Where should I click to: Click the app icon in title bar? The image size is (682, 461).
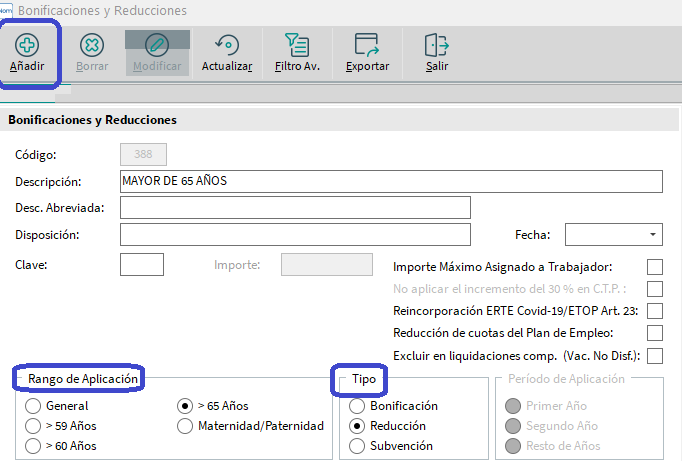coord(6,10)
